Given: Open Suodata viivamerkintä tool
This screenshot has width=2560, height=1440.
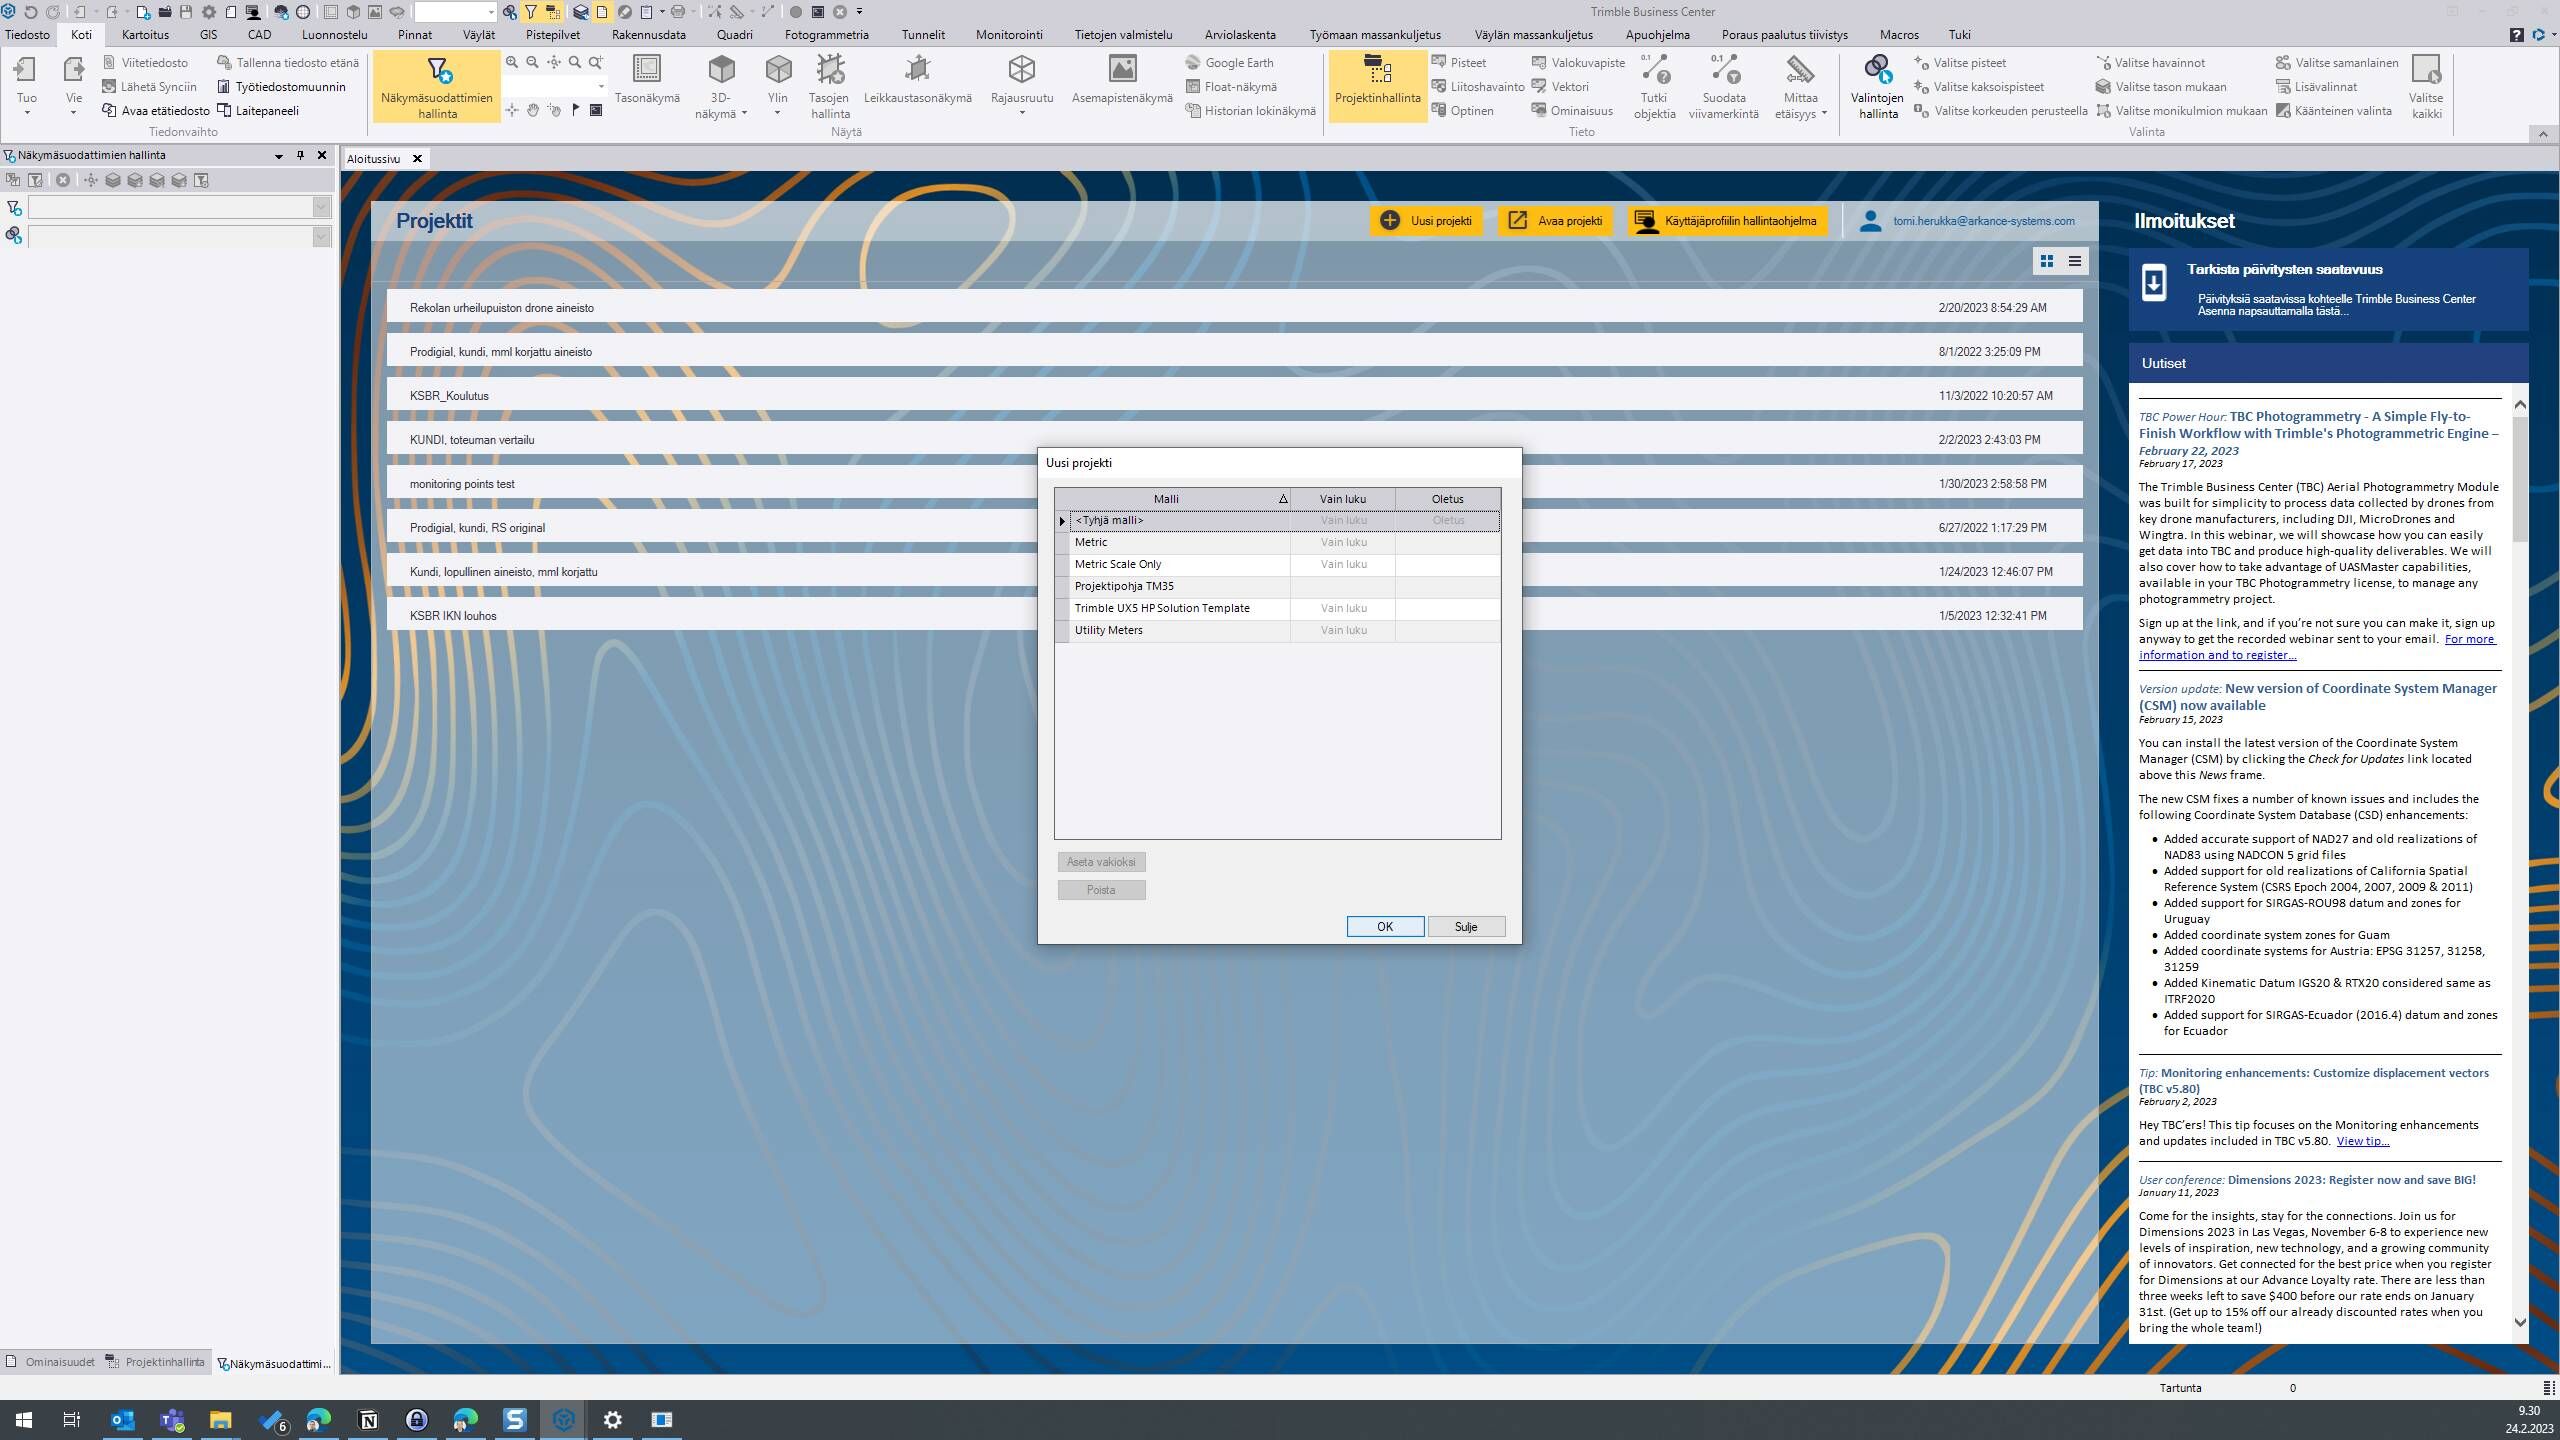Looking at the screenshot, I should [1723, 87].
